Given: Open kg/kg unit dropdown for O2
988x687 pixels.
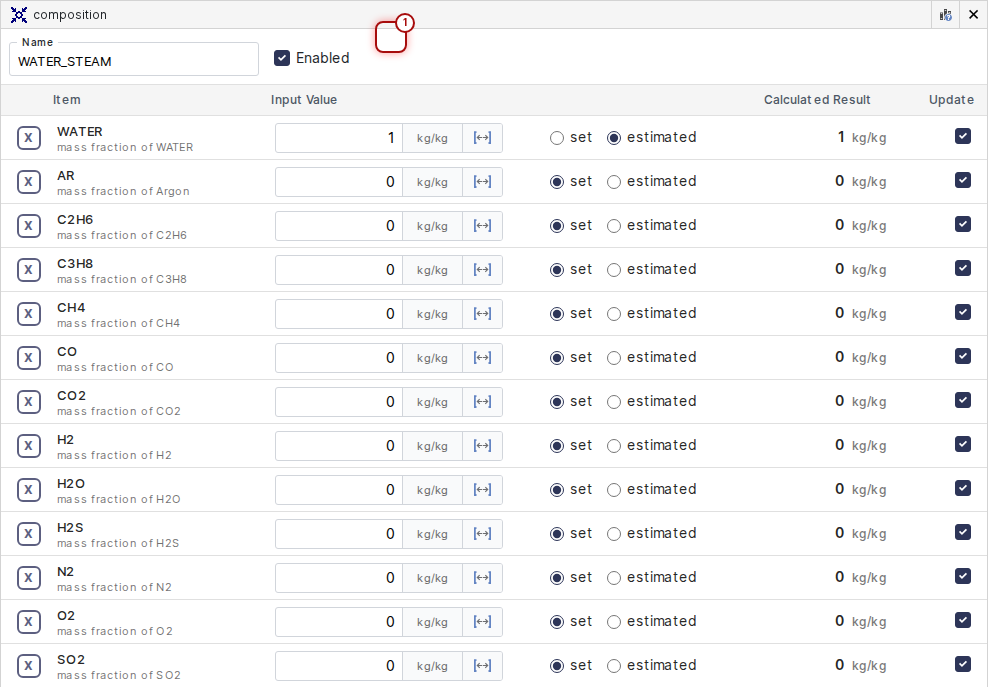Looking at the screenshot, I should 432,622.
